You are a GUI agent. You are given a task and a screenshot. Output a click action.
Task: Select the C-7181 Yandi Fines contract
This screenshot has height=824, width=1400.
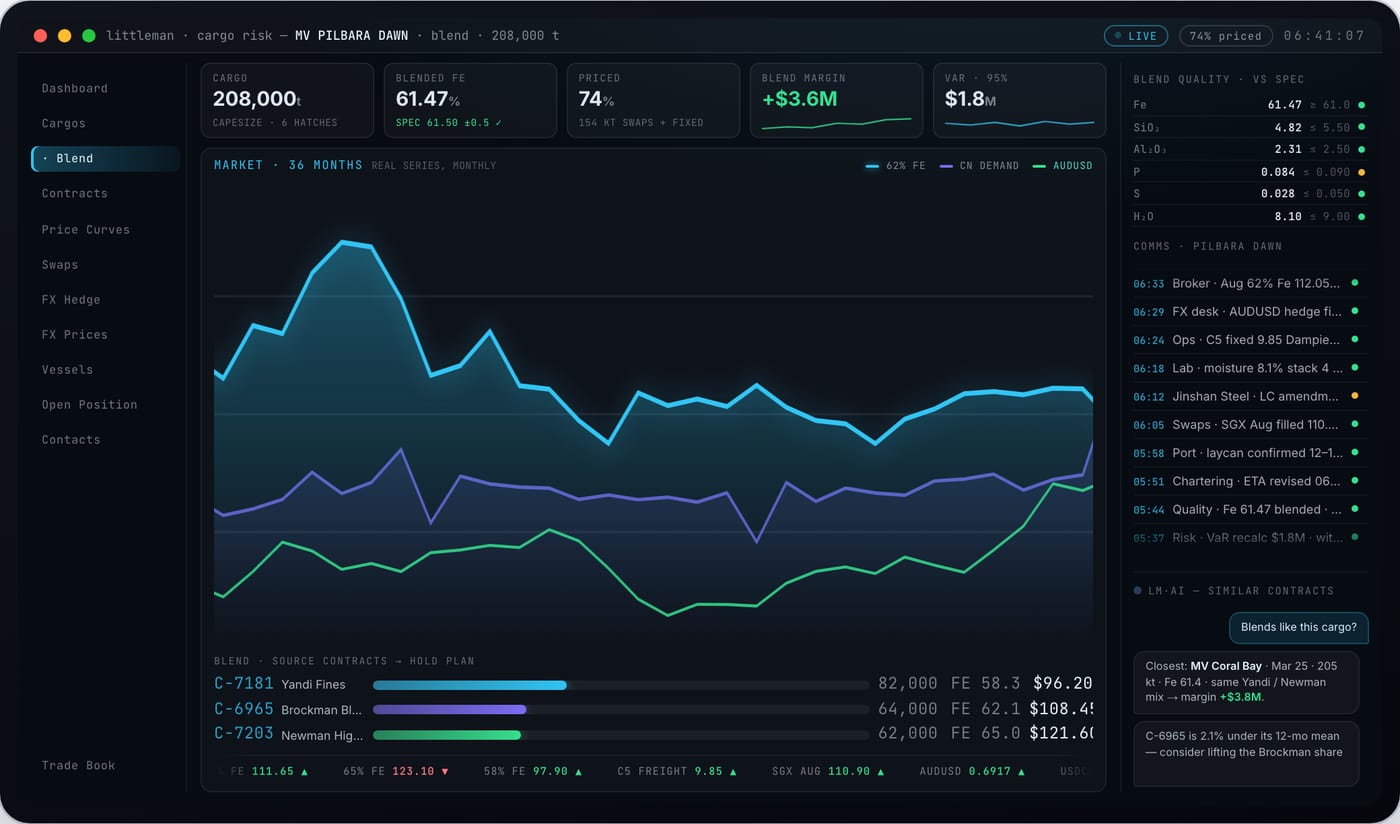652,684
